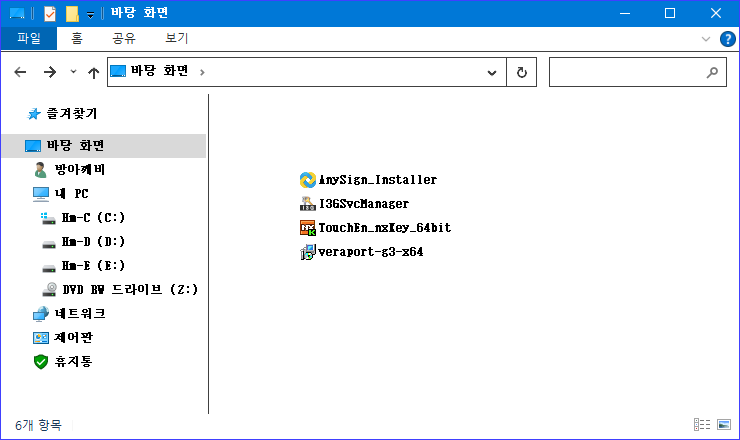Select 바탕 화면 in the navigation pane

(x=104, y=145)
